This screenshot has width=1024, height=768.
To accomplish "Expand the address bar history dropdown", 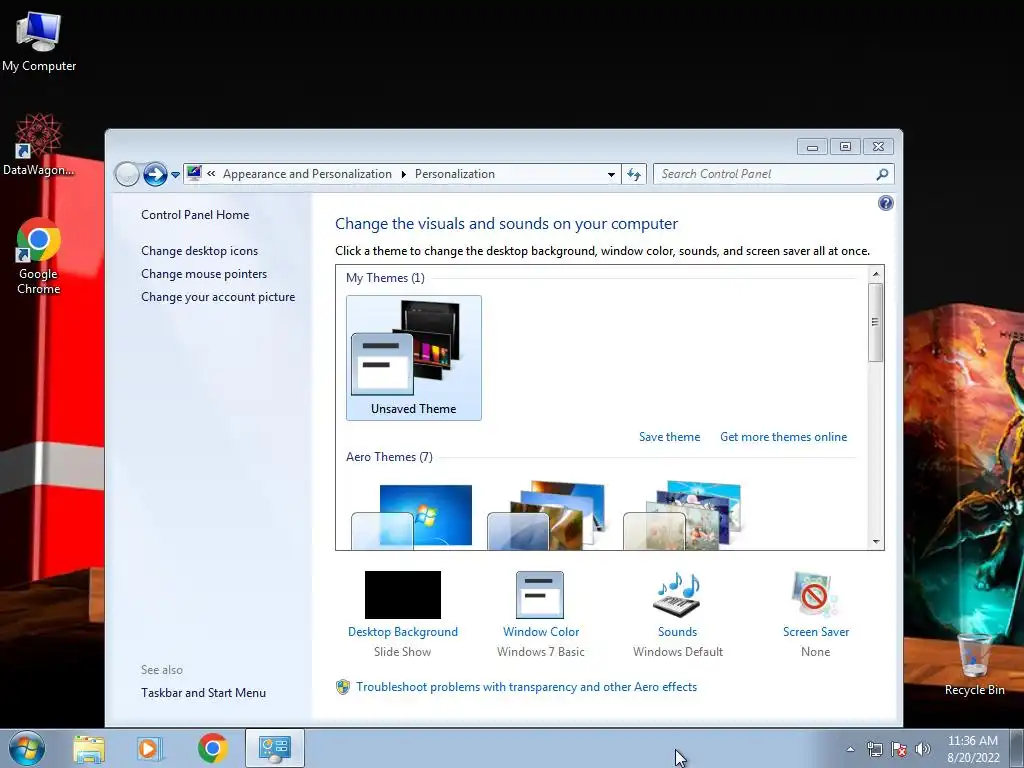I will (611, 174).
